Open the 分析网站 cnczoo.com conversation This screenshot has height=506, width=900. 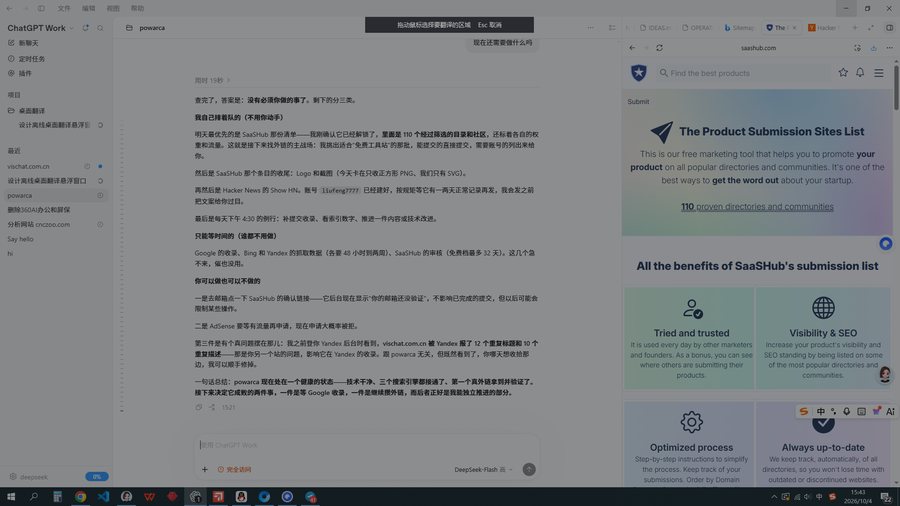pyautogui.click(x=56, y=224)
